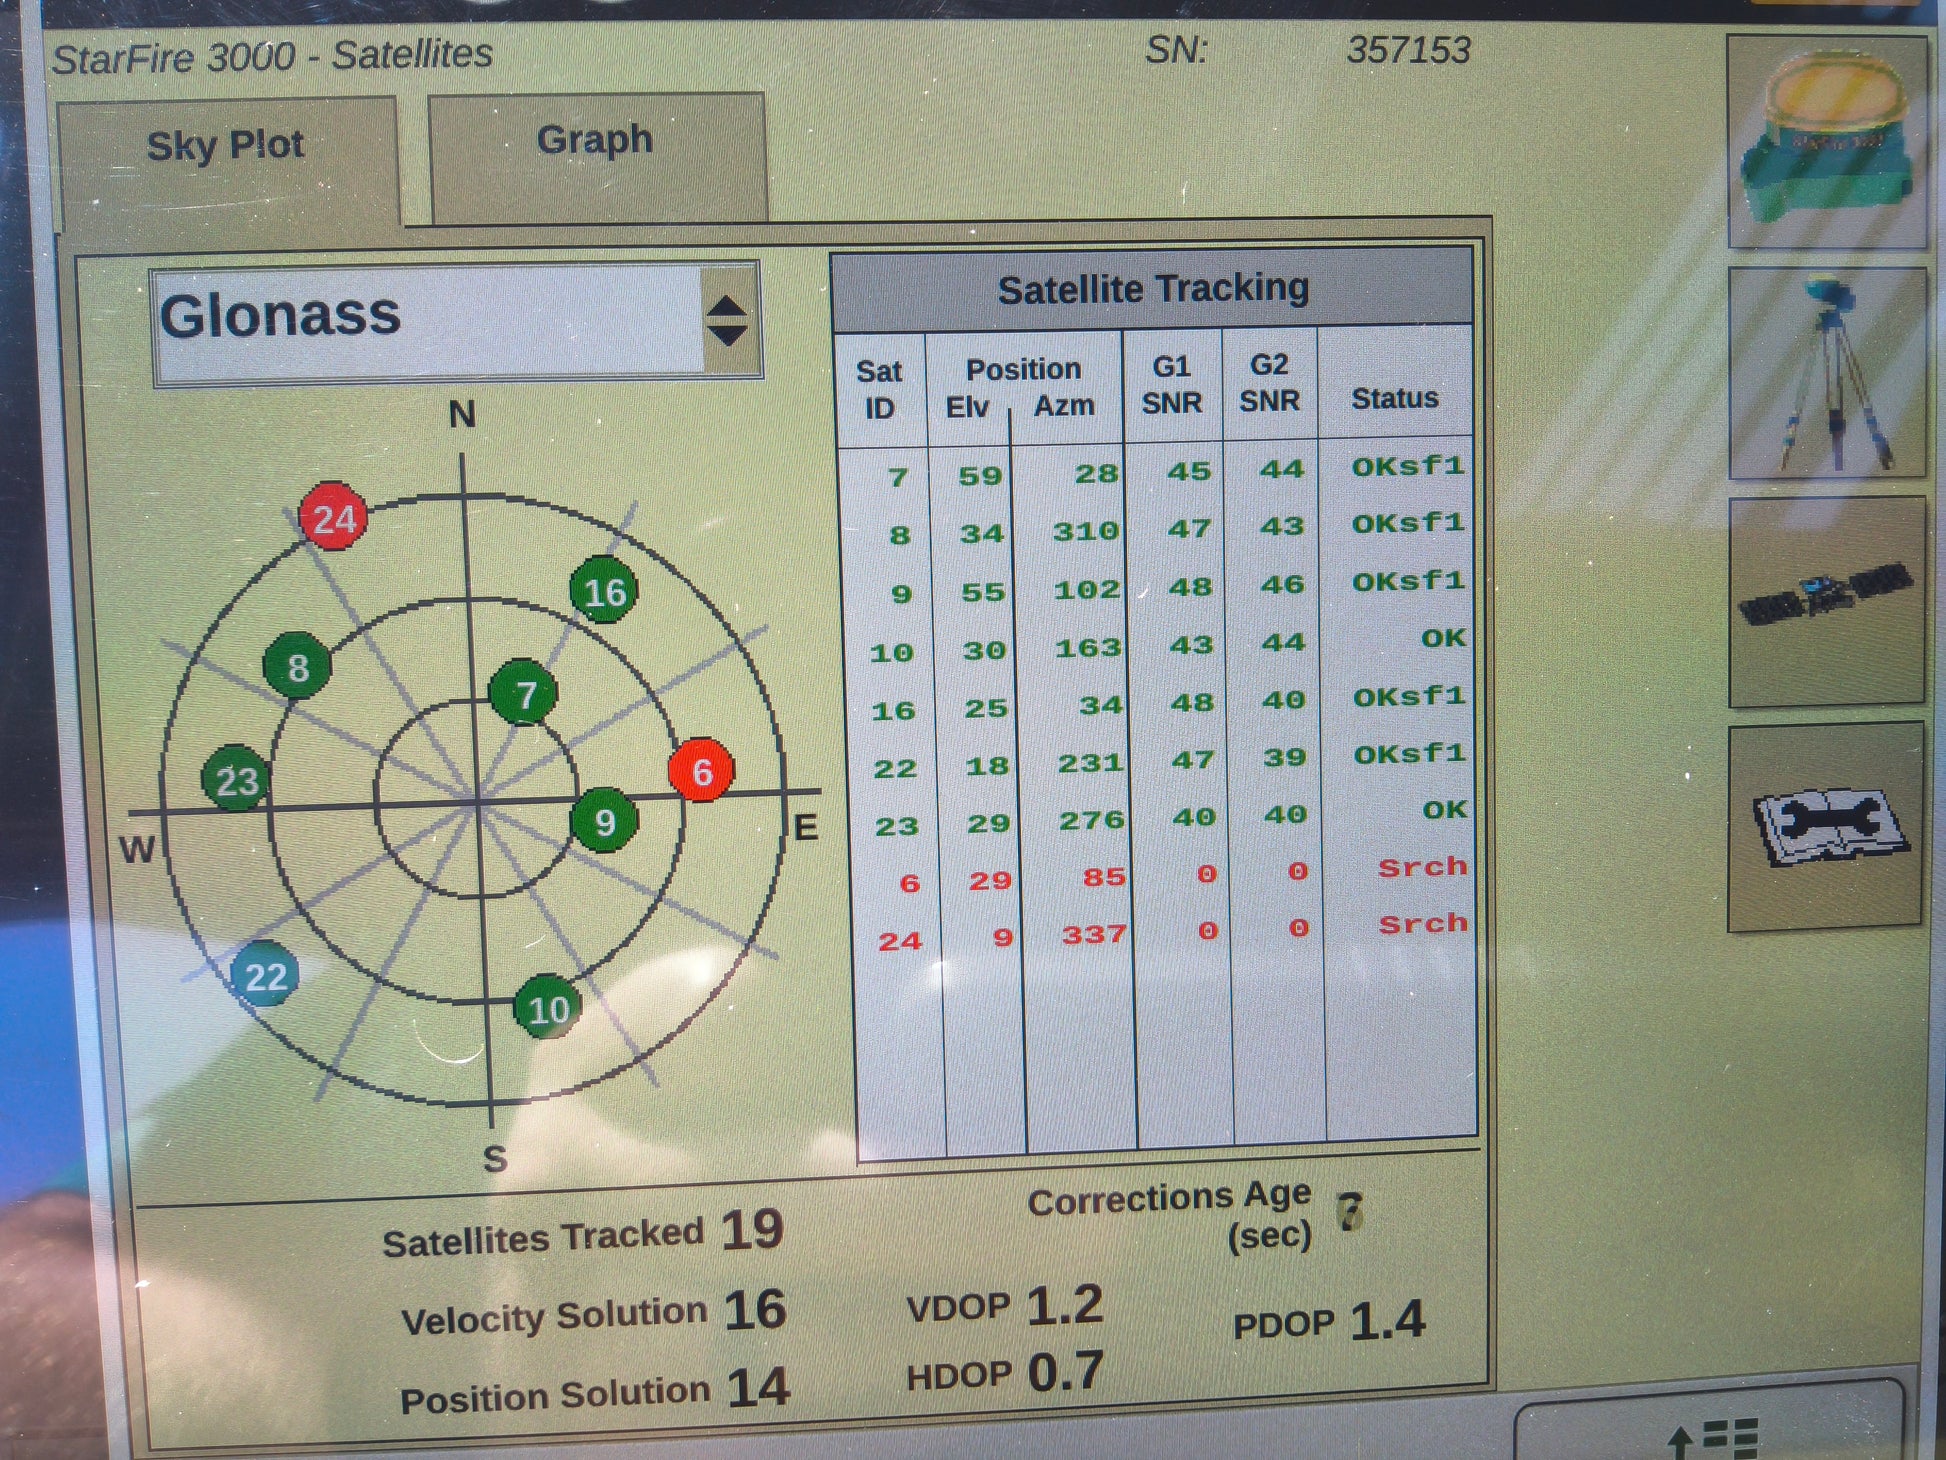Open the wrench manual diagnostics icon
This screenshot has height=1460, width=1946.
coord(1826,826)
